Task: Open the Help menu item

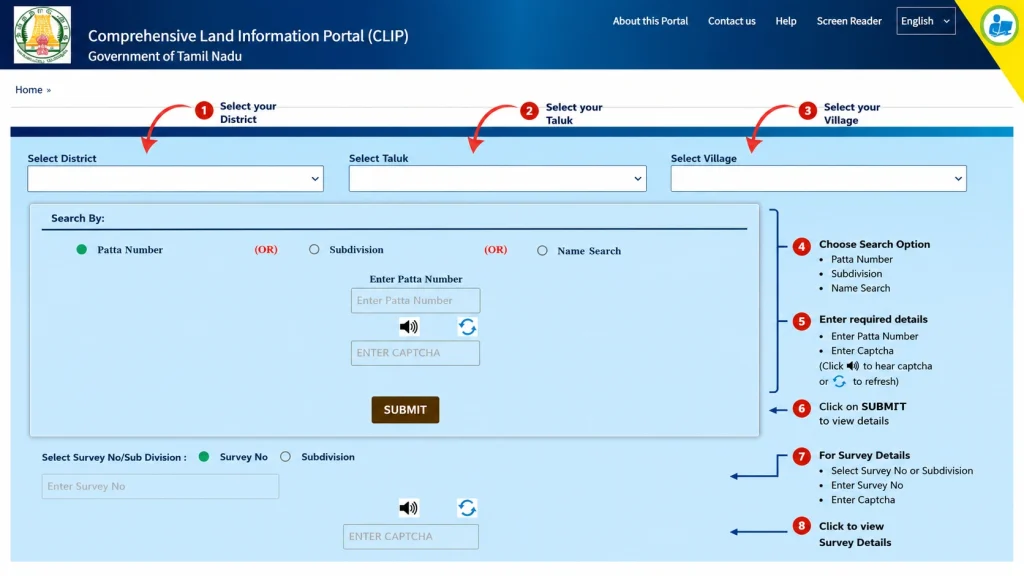Action: (x=786, y=21)
